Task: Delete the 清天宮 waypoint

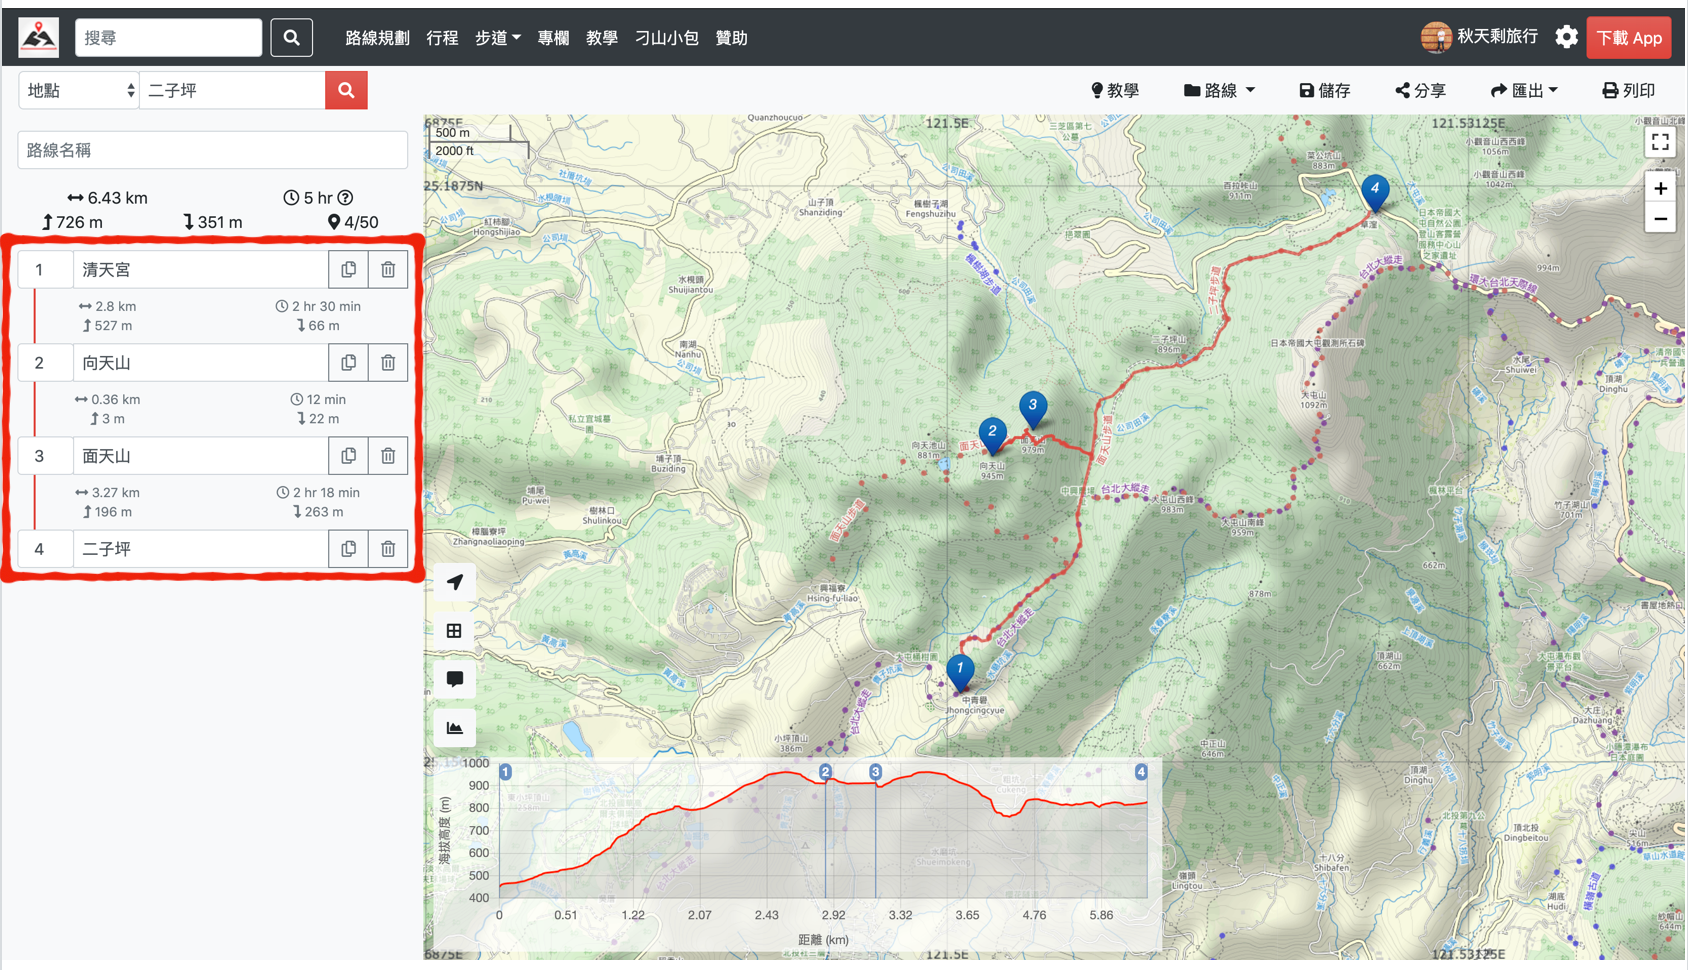Action: pos(388,270)
